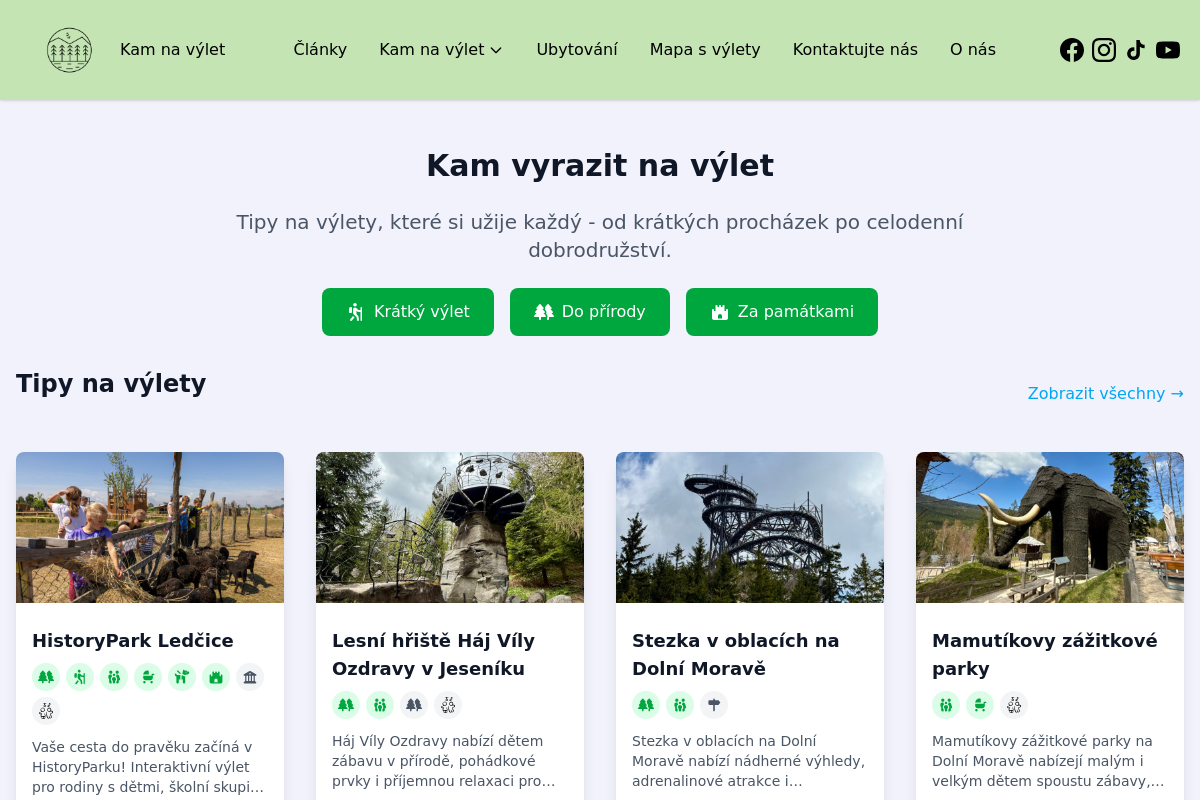The width and height of the screenshot is (1200, 800).
Task: Click the animals icon on Lesní hřiště card
Action: 448,705
